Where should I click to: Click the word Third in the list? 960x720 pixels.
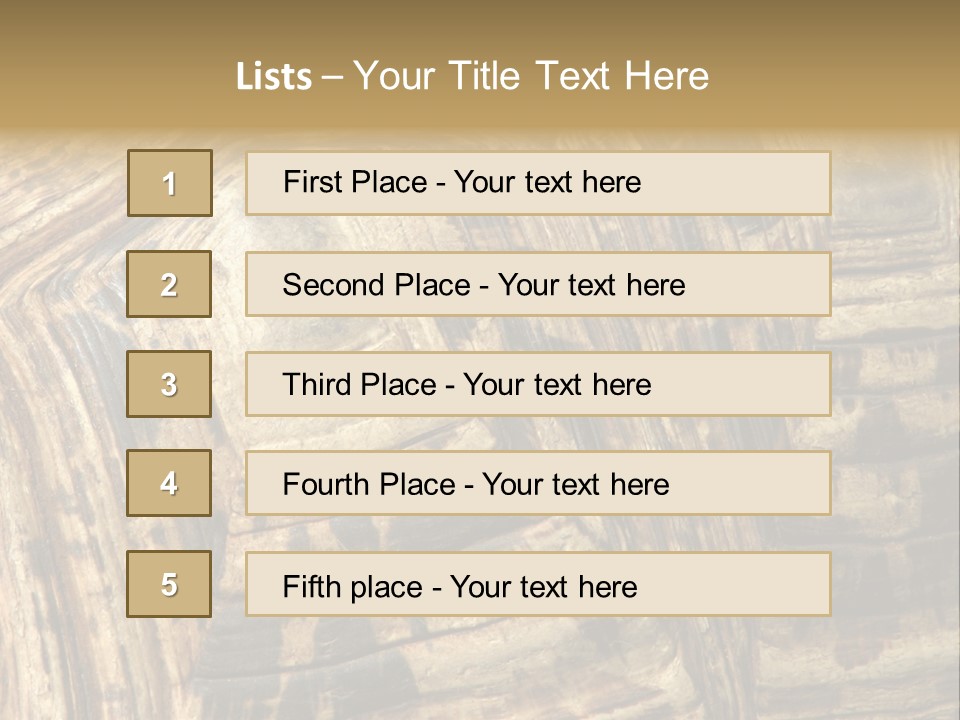(x=318, y=385)
